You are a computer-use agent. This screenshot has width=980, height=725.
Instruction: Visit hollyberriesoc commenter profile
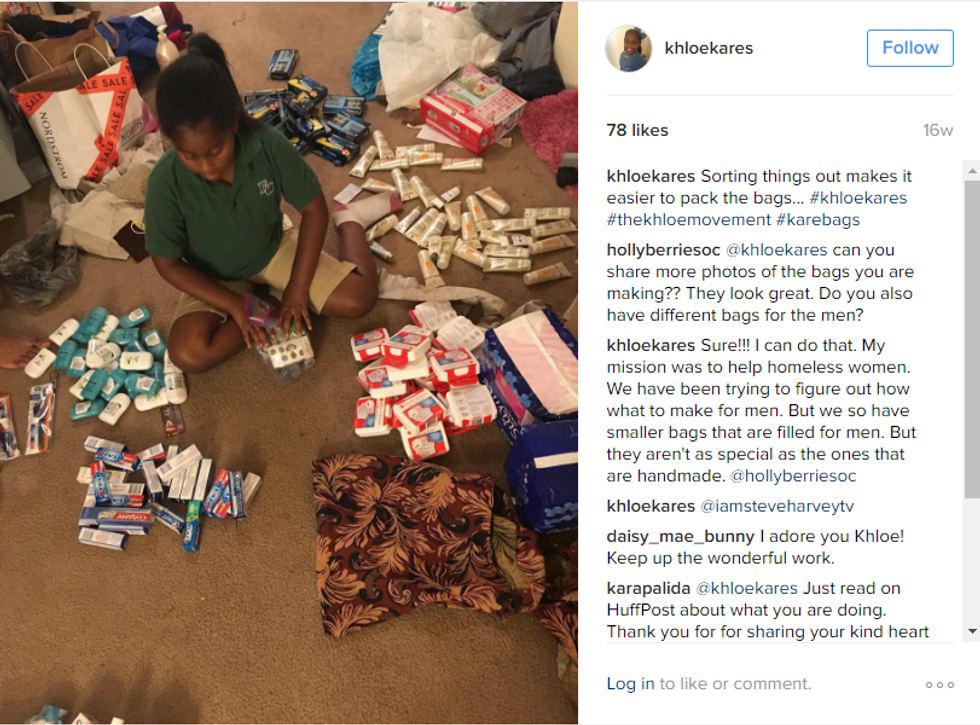pos(663,250)
